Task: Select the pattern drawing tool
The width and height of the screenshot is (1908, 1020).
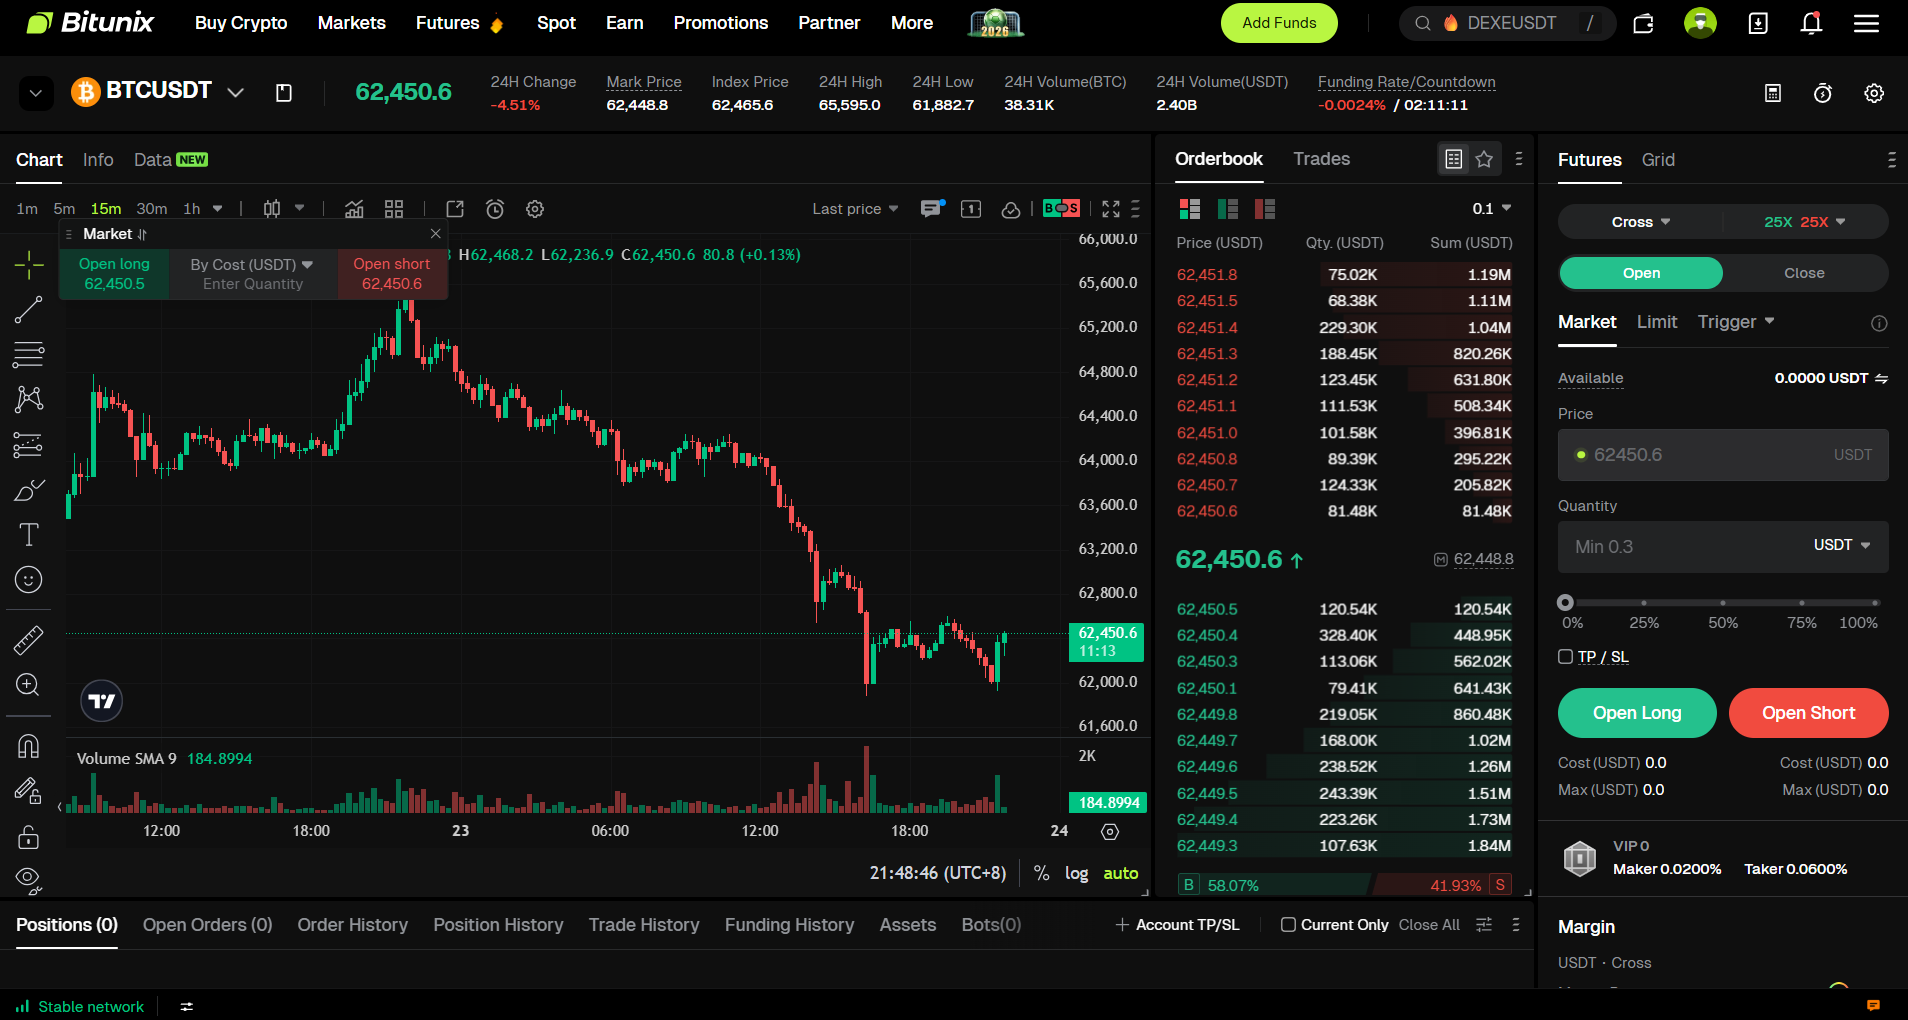Action: (x=29, y=399)
